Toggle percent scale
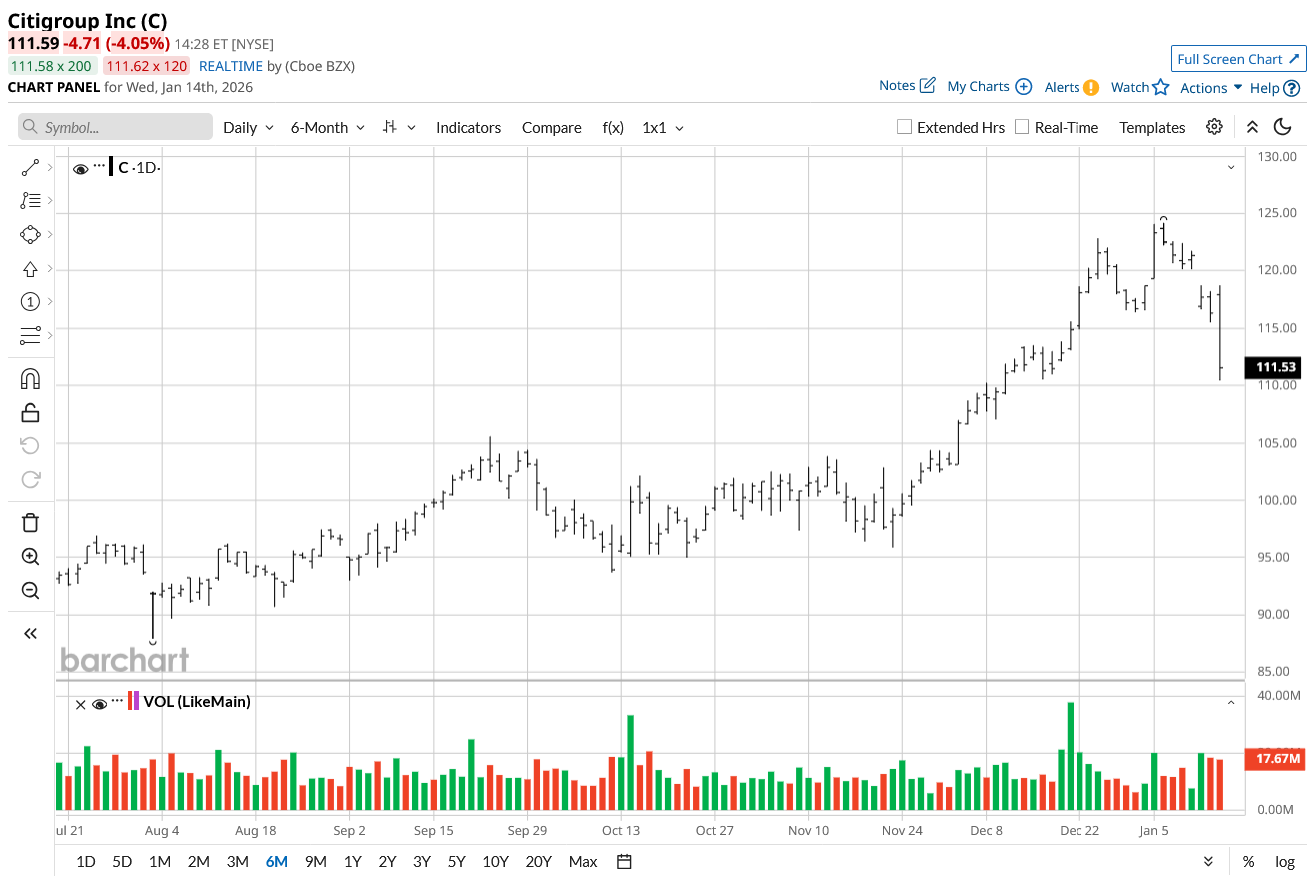1308x876 pixels. coord(1249,861)
